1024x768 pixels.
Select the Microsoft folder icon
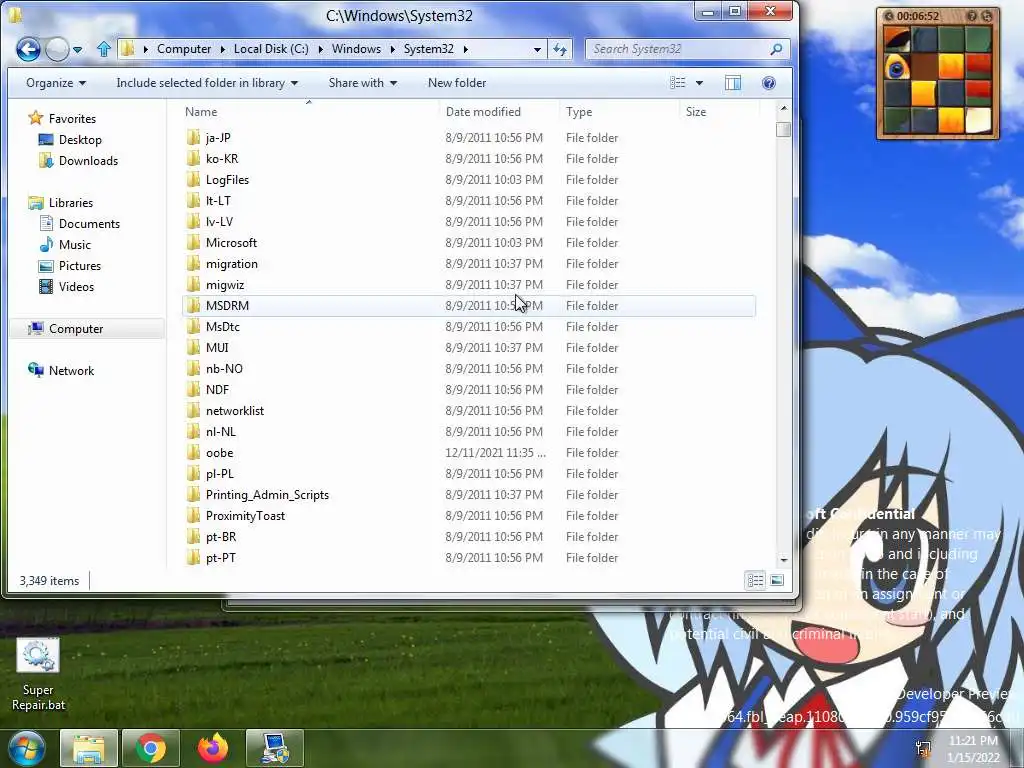pos(193,242)
